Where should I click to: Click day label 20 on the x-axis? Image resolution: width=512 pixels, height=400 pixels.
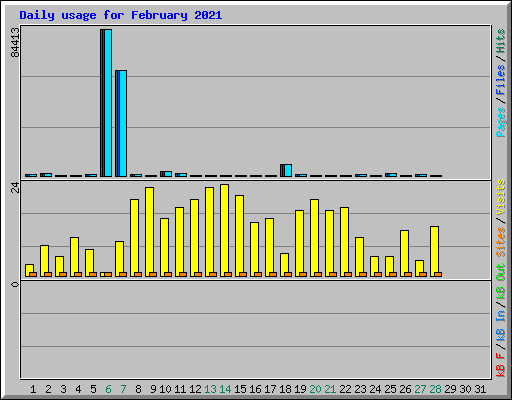point(315,389)
